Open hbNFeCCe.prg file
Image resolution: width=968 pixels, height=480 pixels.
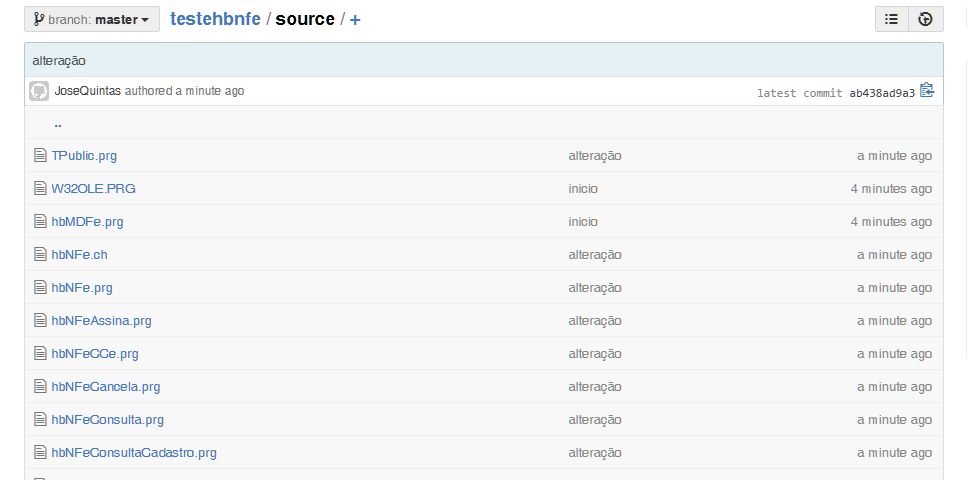tap(95, 354)
